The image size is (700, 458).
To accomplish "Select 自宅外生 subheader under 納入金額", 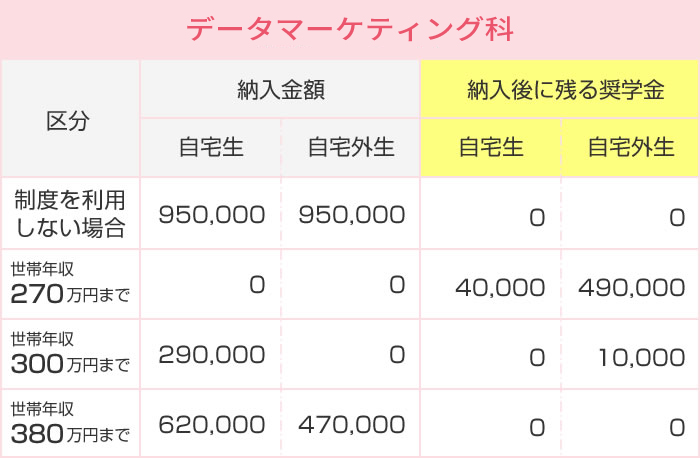I will 350,148.
